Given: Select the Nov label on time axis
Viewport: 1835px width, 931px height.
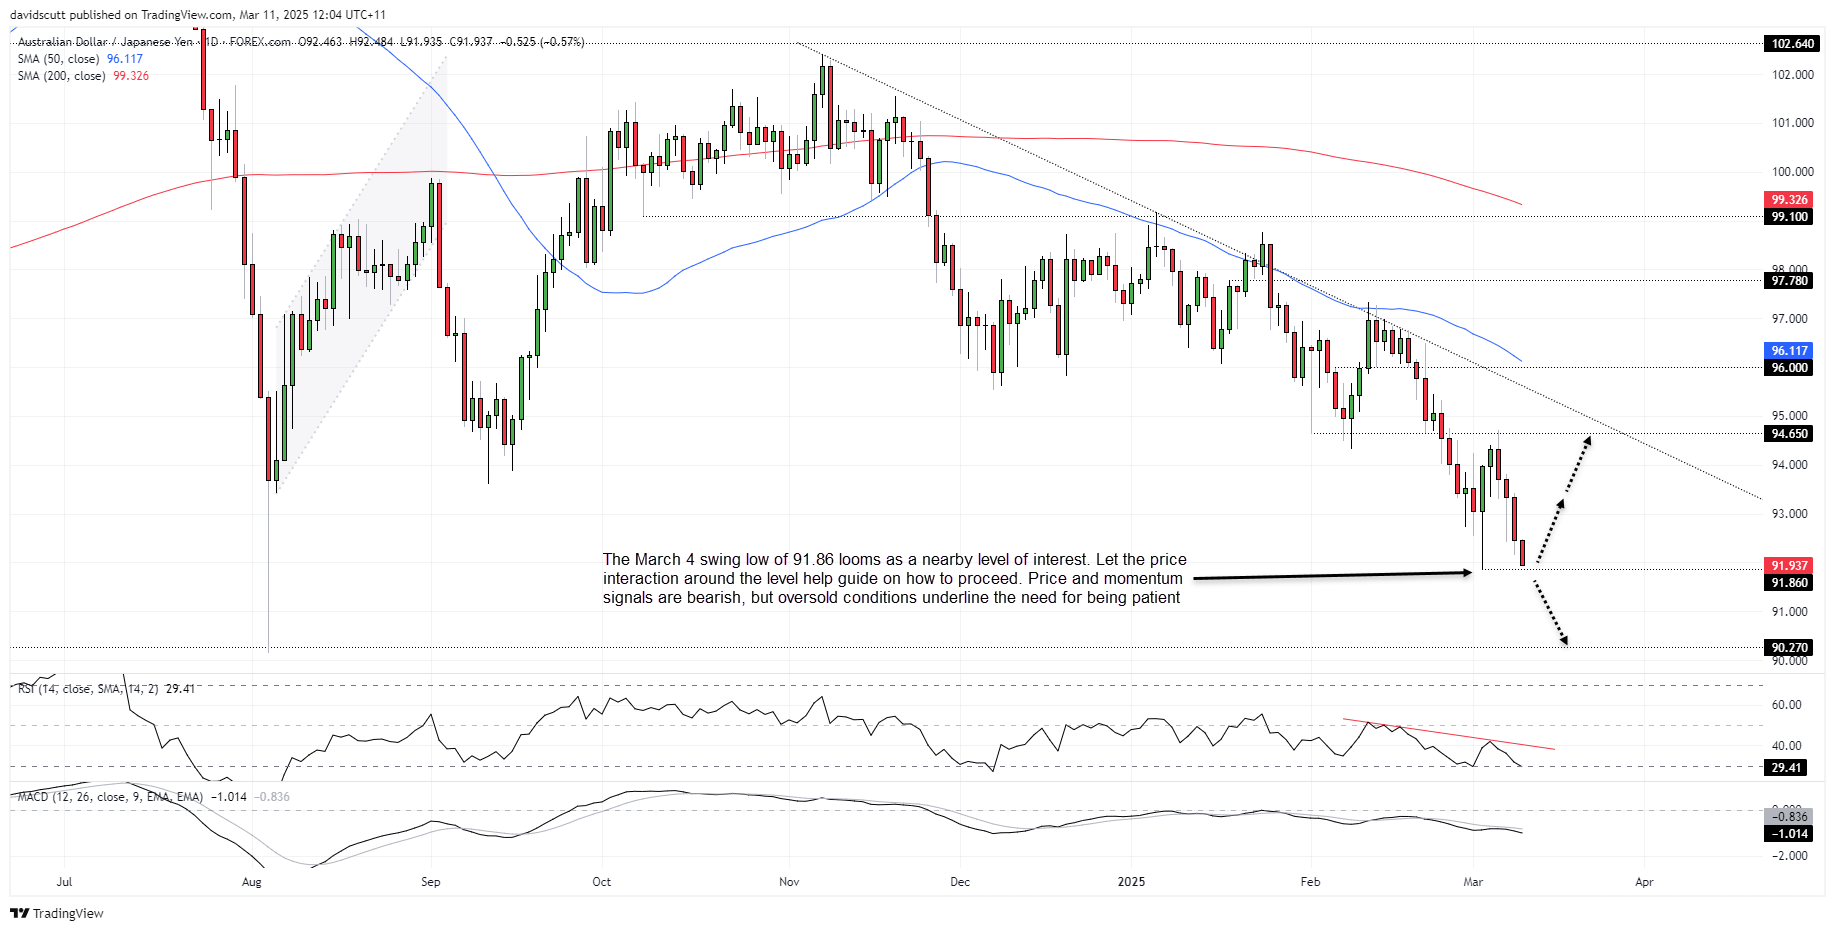Looking at the screenshot, I should (789, 882).
